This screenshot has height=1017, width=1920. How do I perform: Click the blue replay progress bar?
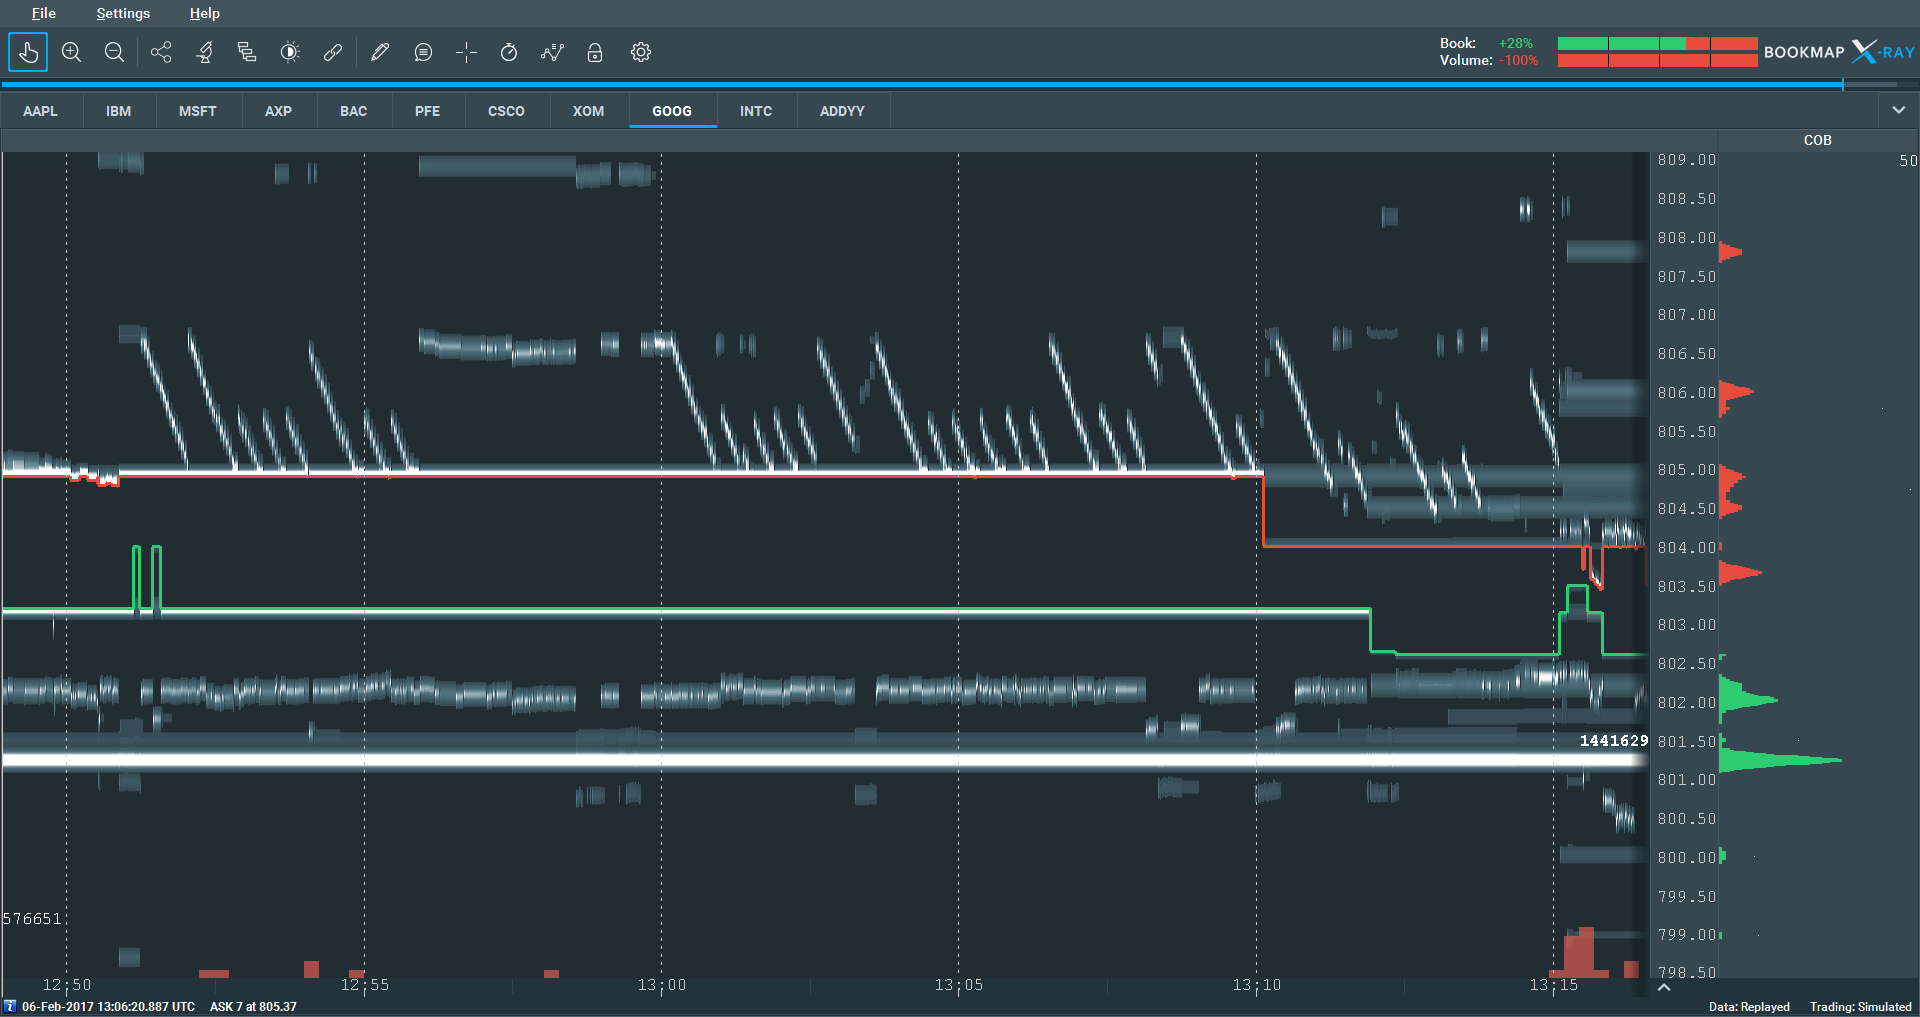click(921, 85)
